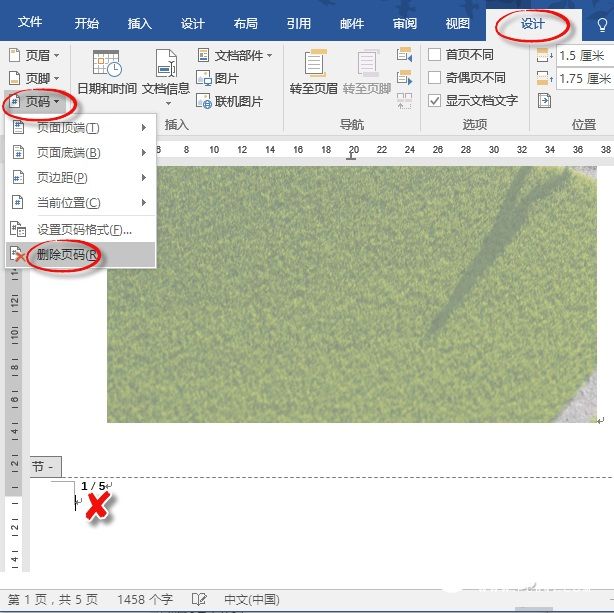Viewport: 614px width, 613px height.
Task: Click the 1.5 厘米 header position field
Action: point(584,56)
